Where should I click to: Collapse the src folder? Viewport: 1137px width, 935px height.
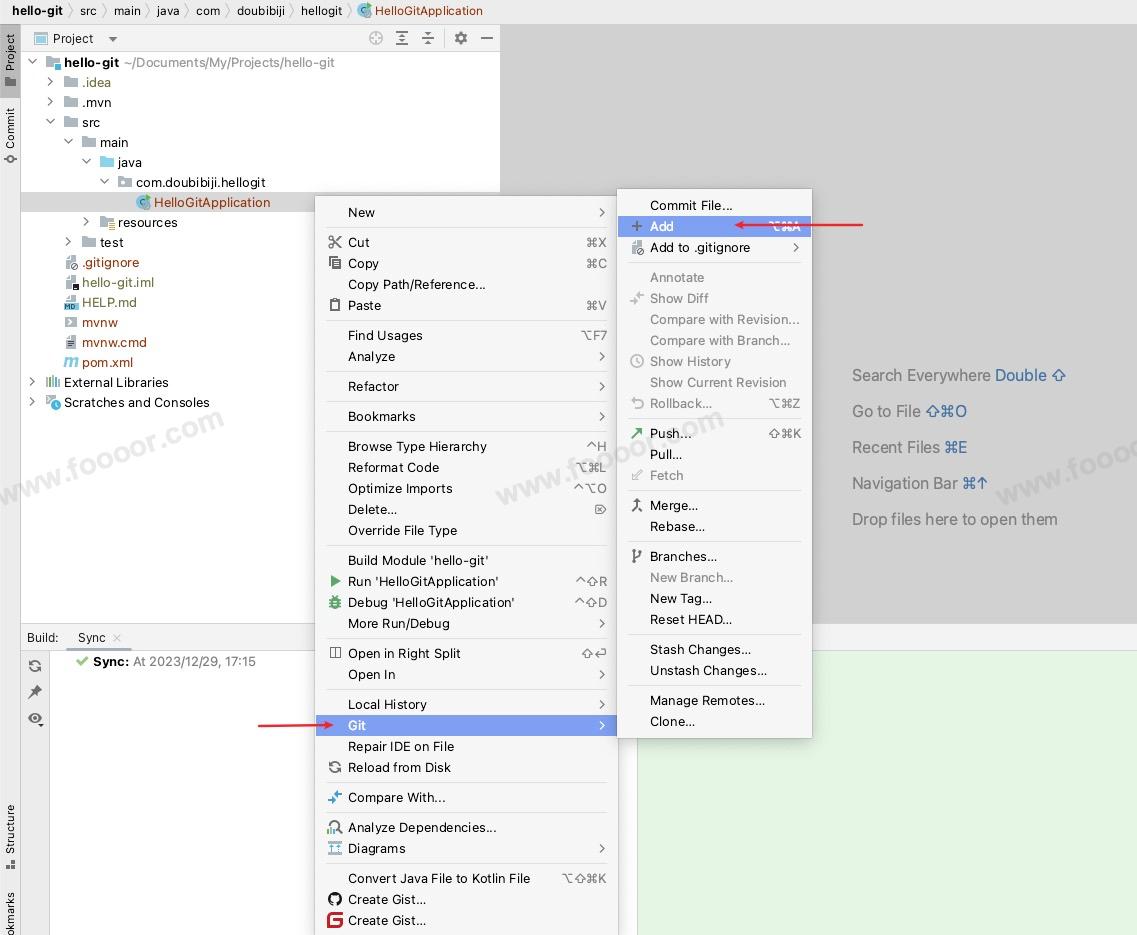[x=51, y=122]
